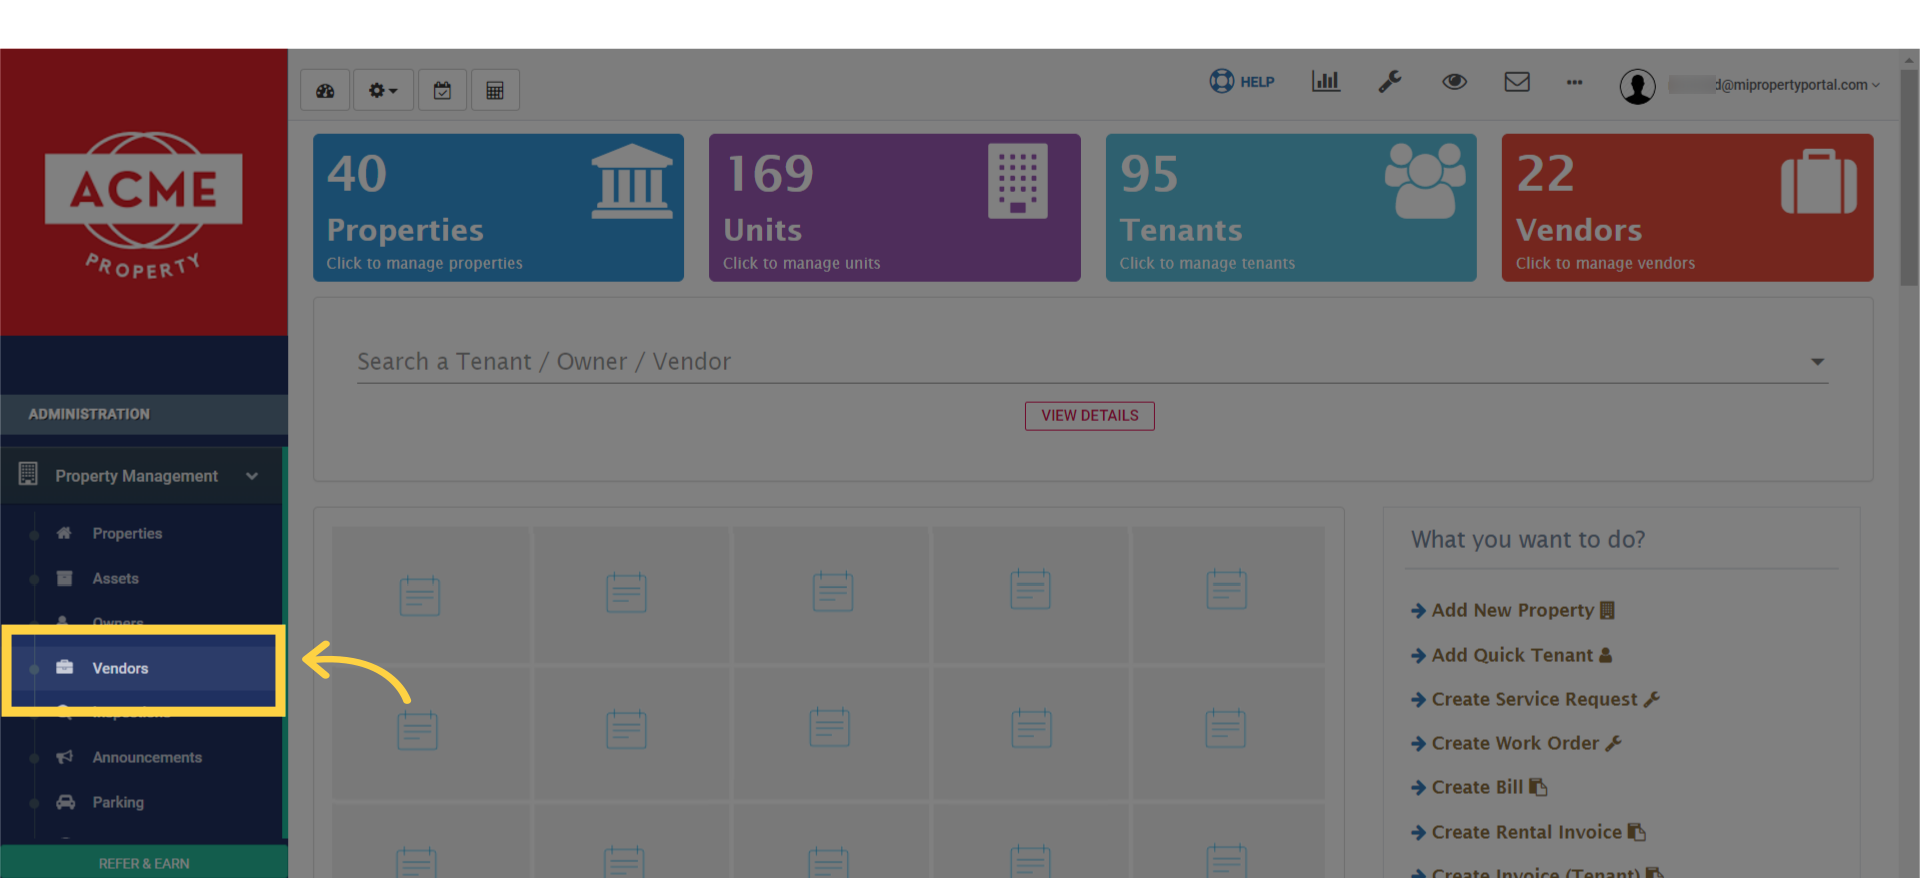Open the 40 Properties card

click(498, 208)
